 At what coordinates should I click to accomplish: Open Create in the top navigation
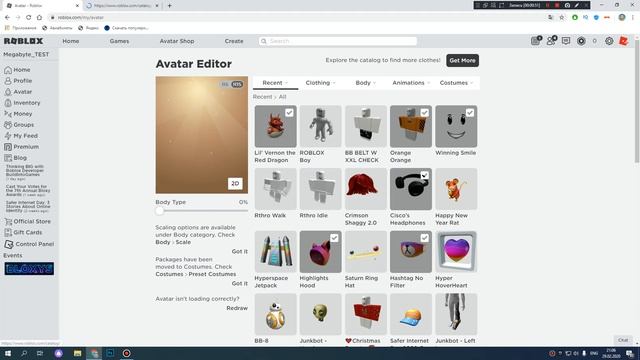click(234, 41)
